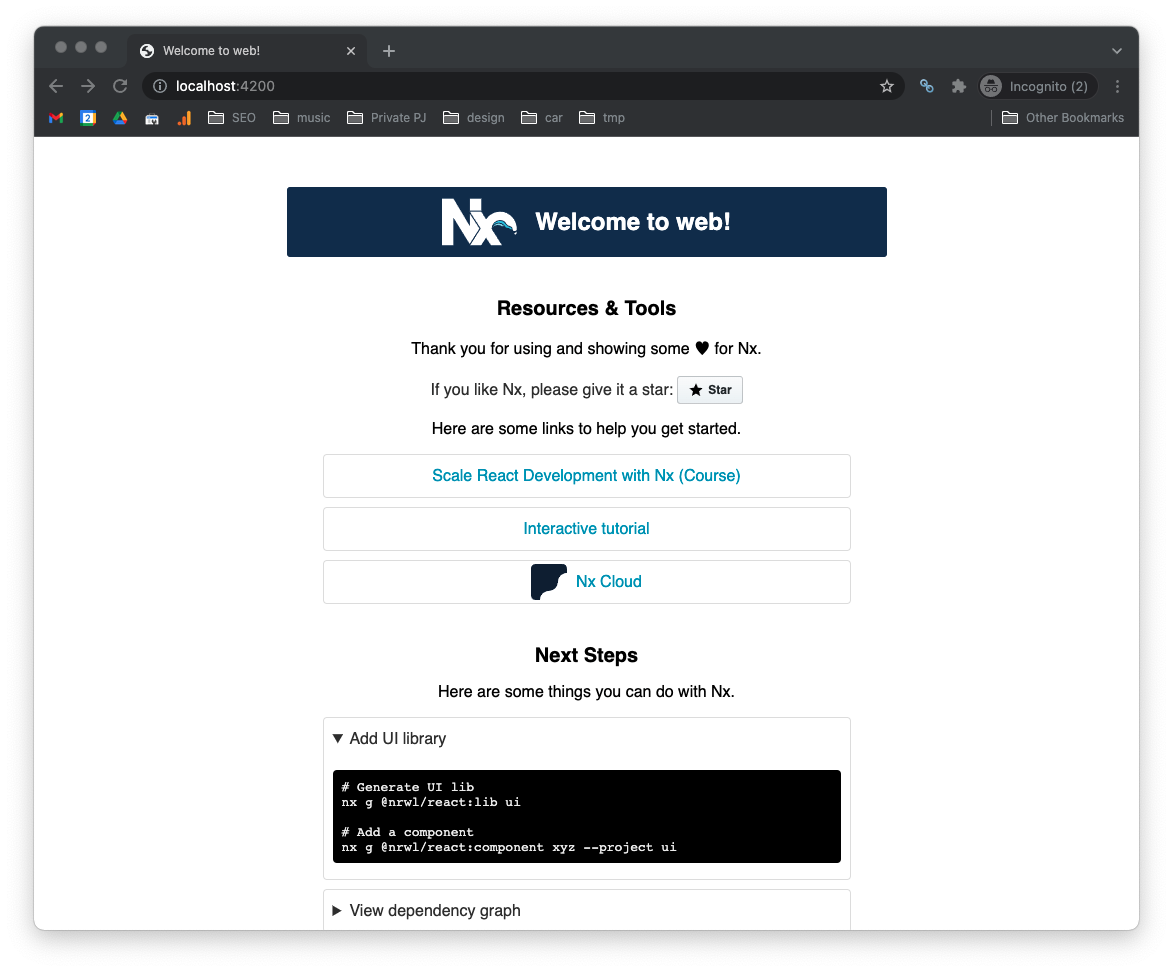Bookmark this page with the star icon

[887, 87]
